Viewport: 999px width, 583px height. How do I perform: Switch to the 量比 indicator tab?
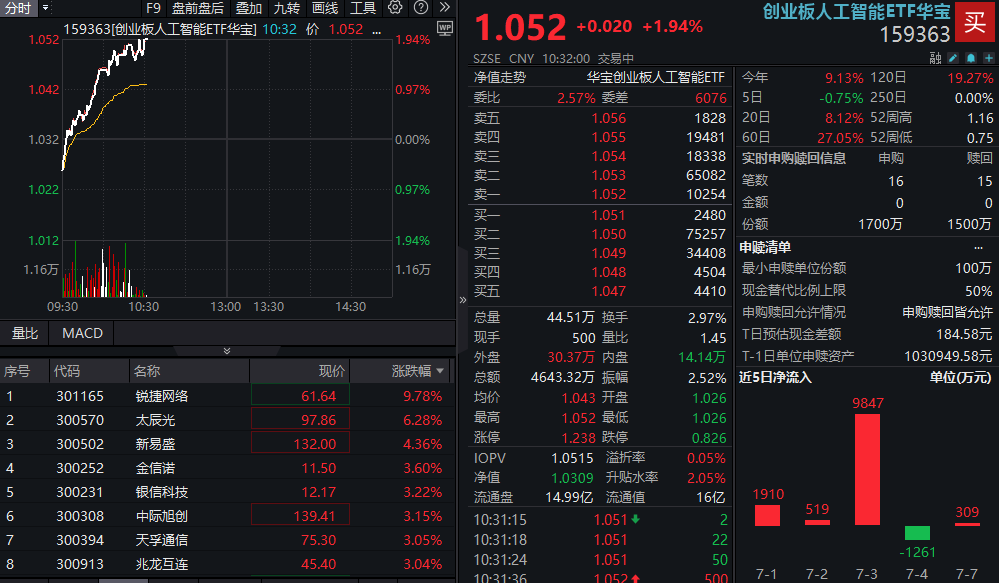click(x=24, y=333)
